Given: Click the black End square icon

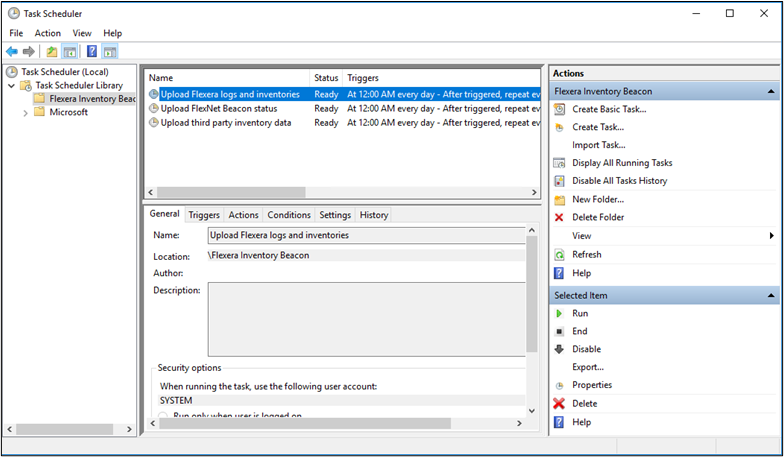Looking at the screenshot, I should 560,332.
